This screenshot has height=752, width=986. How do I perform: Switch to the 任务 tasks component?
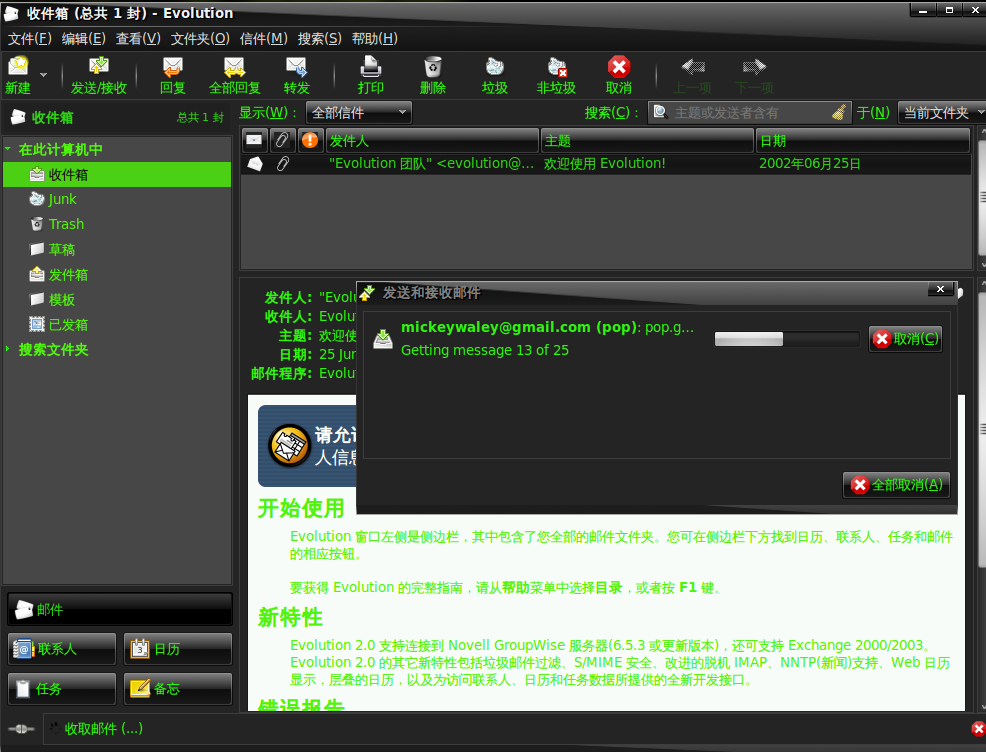62,688
